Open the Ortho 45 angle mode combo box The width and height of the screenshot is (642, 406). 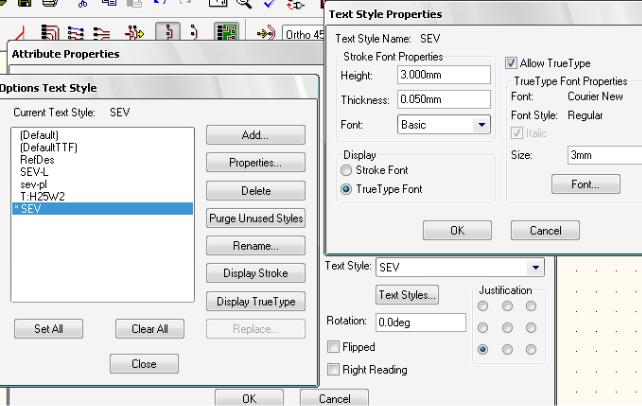(303, 34)
